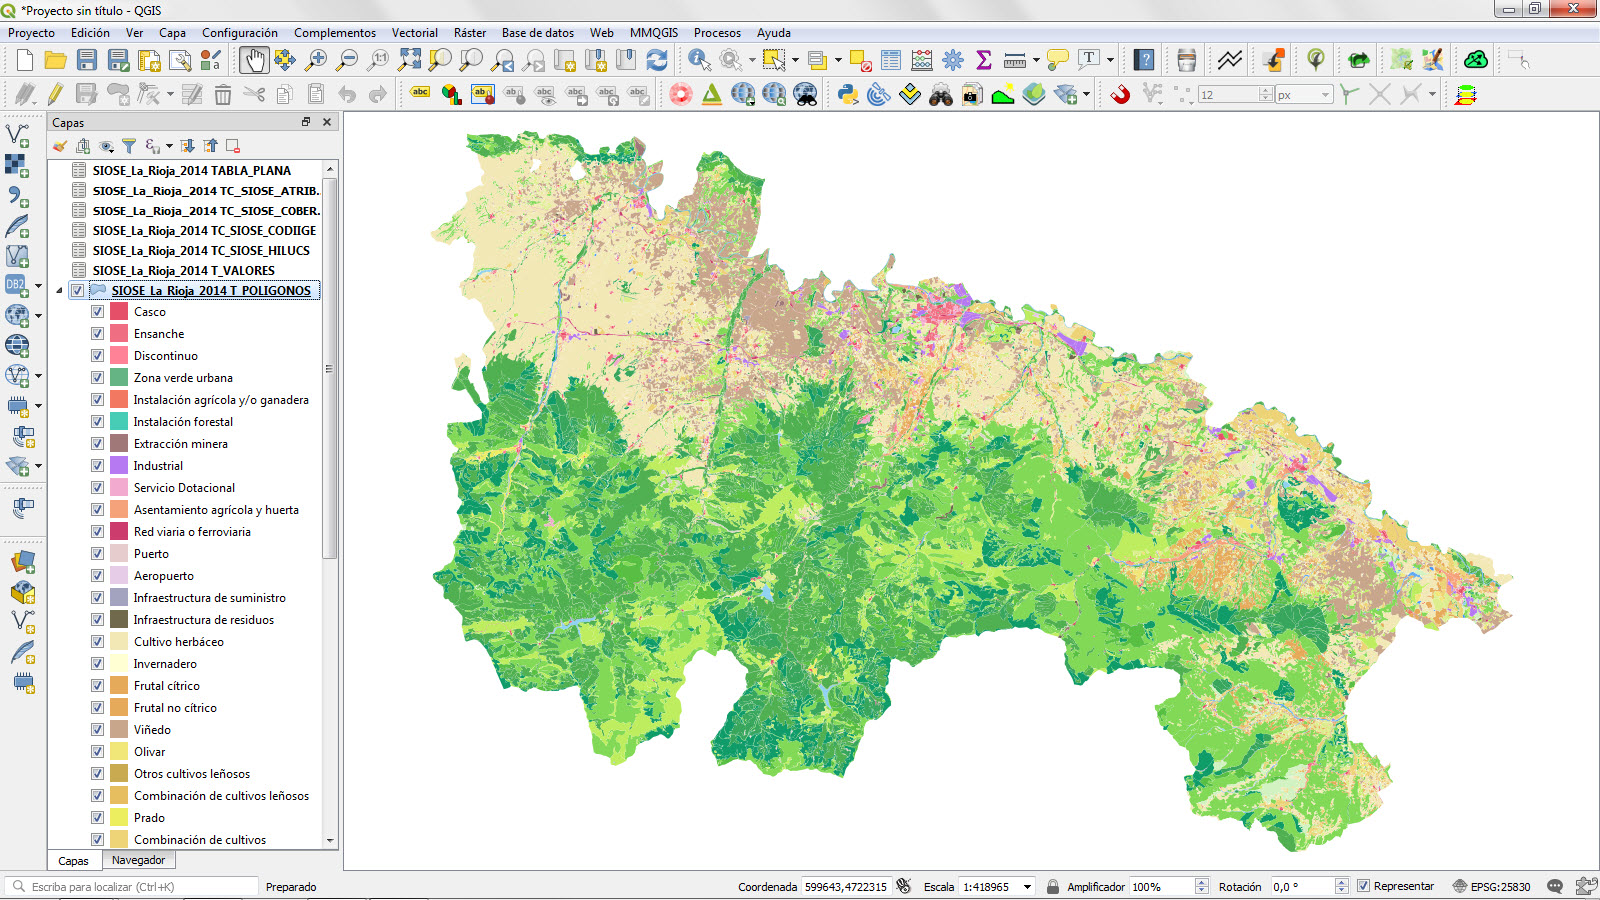Screen dimensions: 1600x900
Task: Refresh the map canvas with the blue arrows
Action: tap(657, 60)
